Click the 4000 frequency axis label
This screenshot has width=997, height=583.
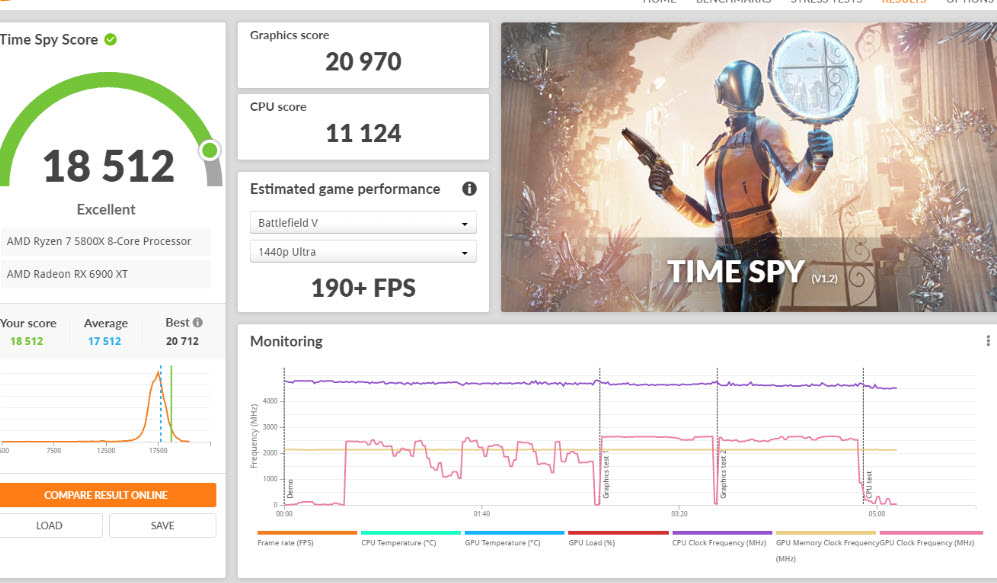270,401
